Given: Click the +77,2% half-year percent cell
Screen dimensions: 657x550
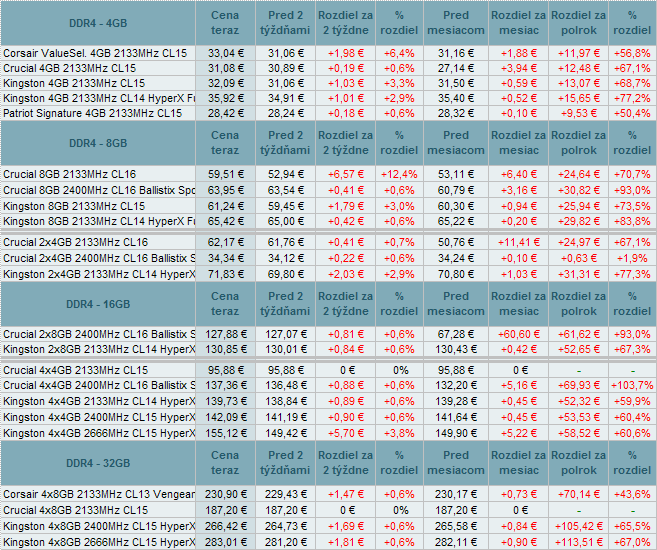Looking at the screenshot, I should coord(632,98).
